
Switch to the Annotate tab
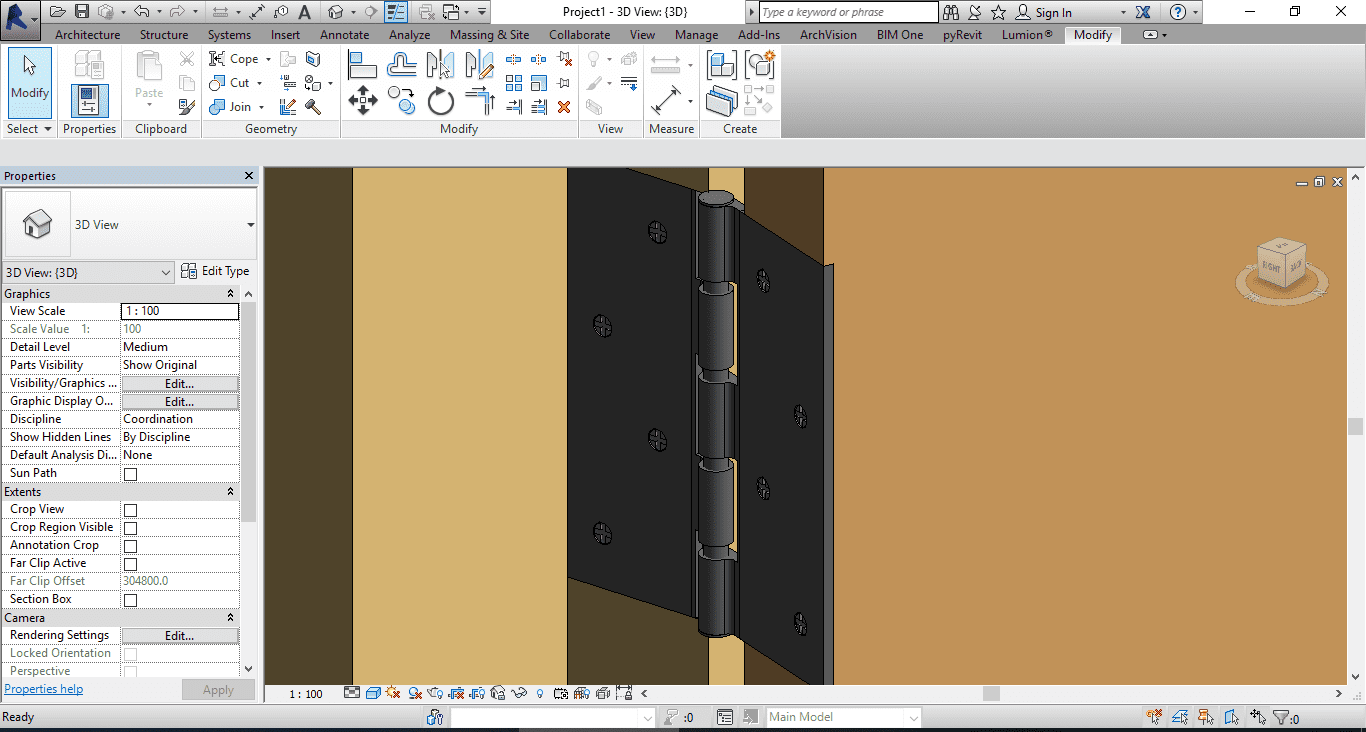point(344,35)
